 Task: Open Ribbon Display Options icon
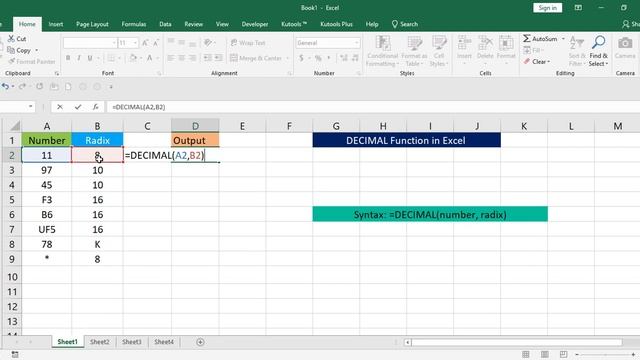click(x=578, y=8)
